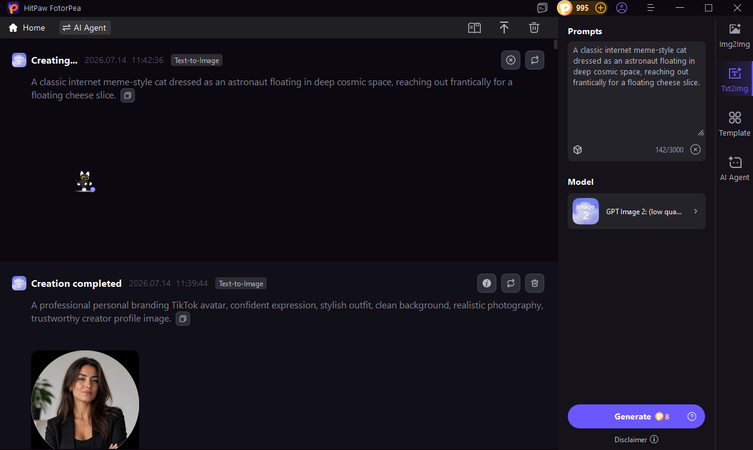Regenerate the cat astronaut prompt

[x=534, y=60]
